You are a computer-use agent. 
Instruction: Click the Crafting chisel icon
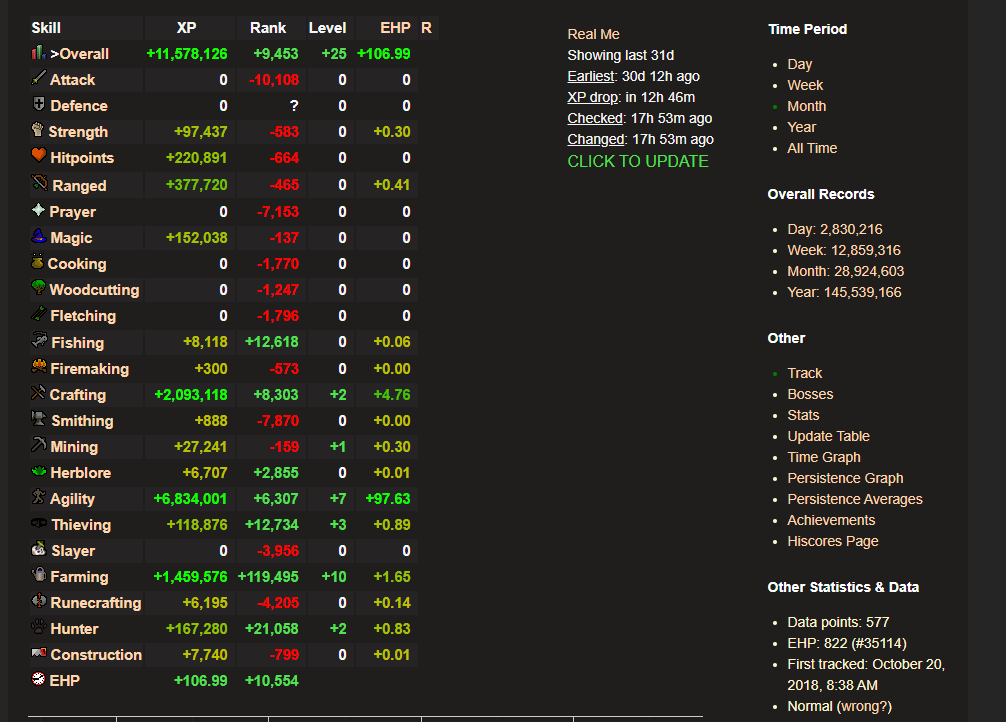(x=38, y=392)
